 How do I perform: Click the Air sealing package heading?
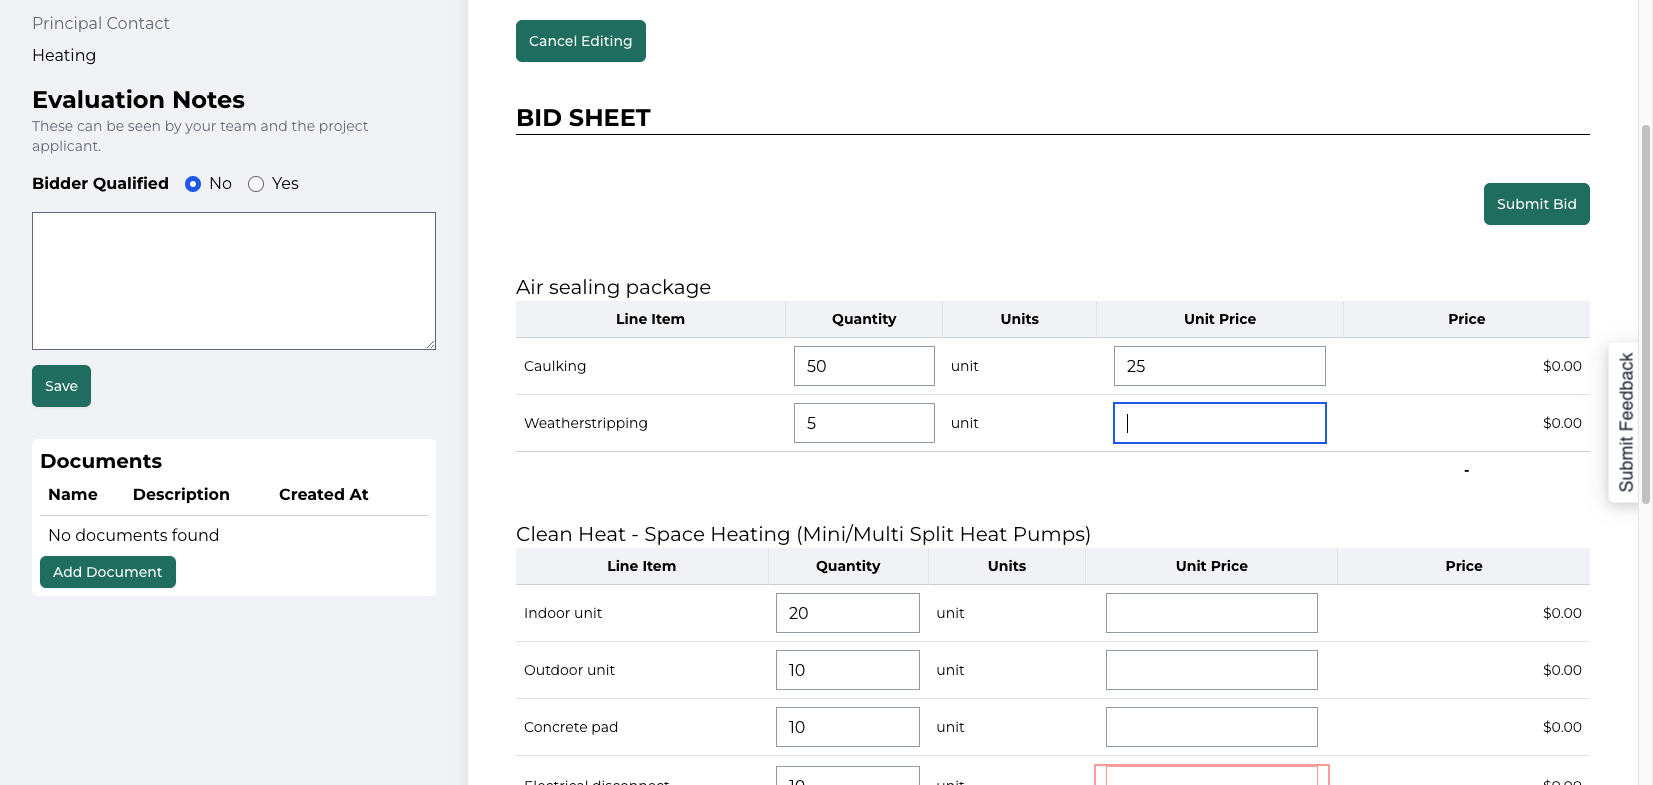pyautogui.click(x=613, y=288)
